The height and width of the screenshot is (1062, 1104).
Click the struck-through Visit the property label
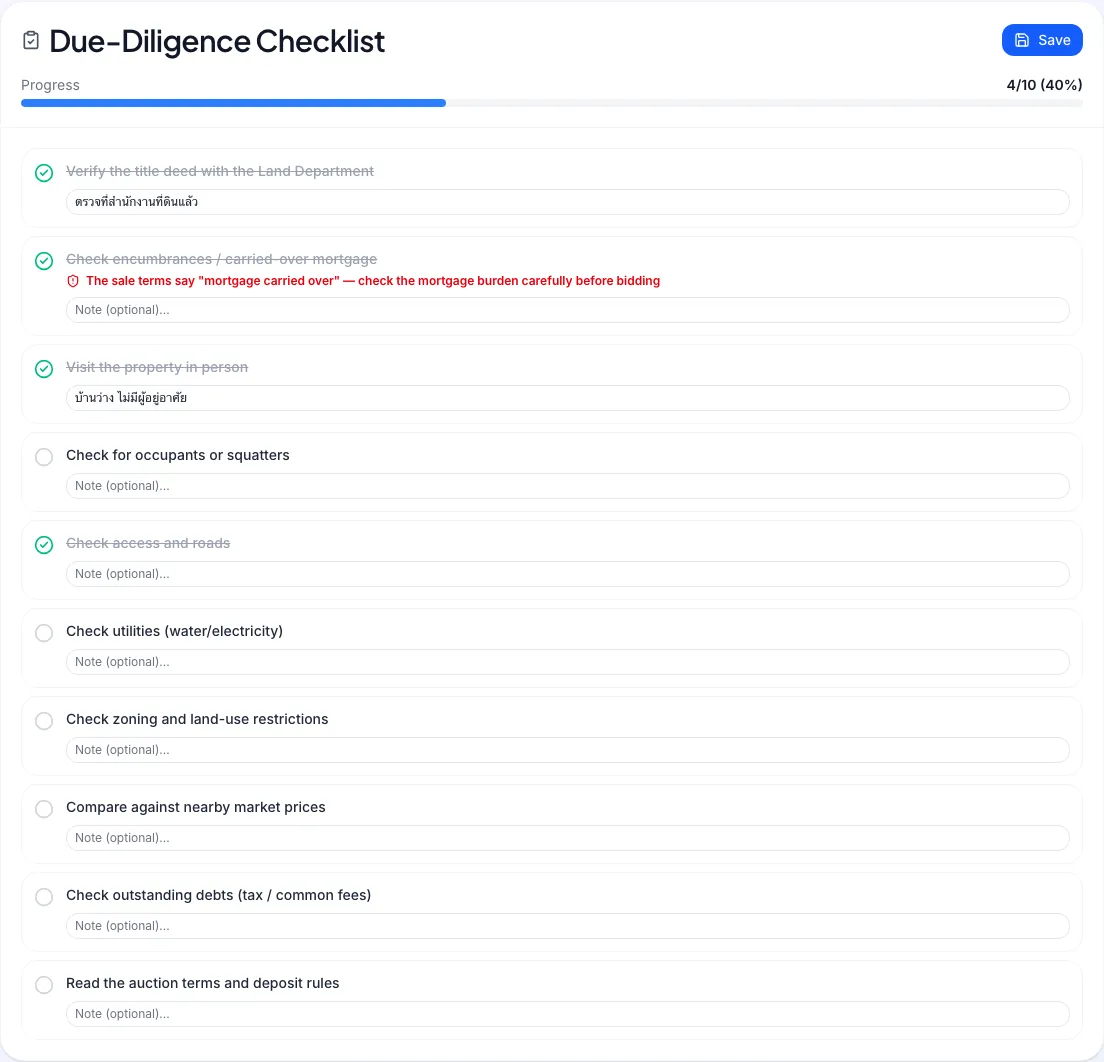(x=157, y=367)
